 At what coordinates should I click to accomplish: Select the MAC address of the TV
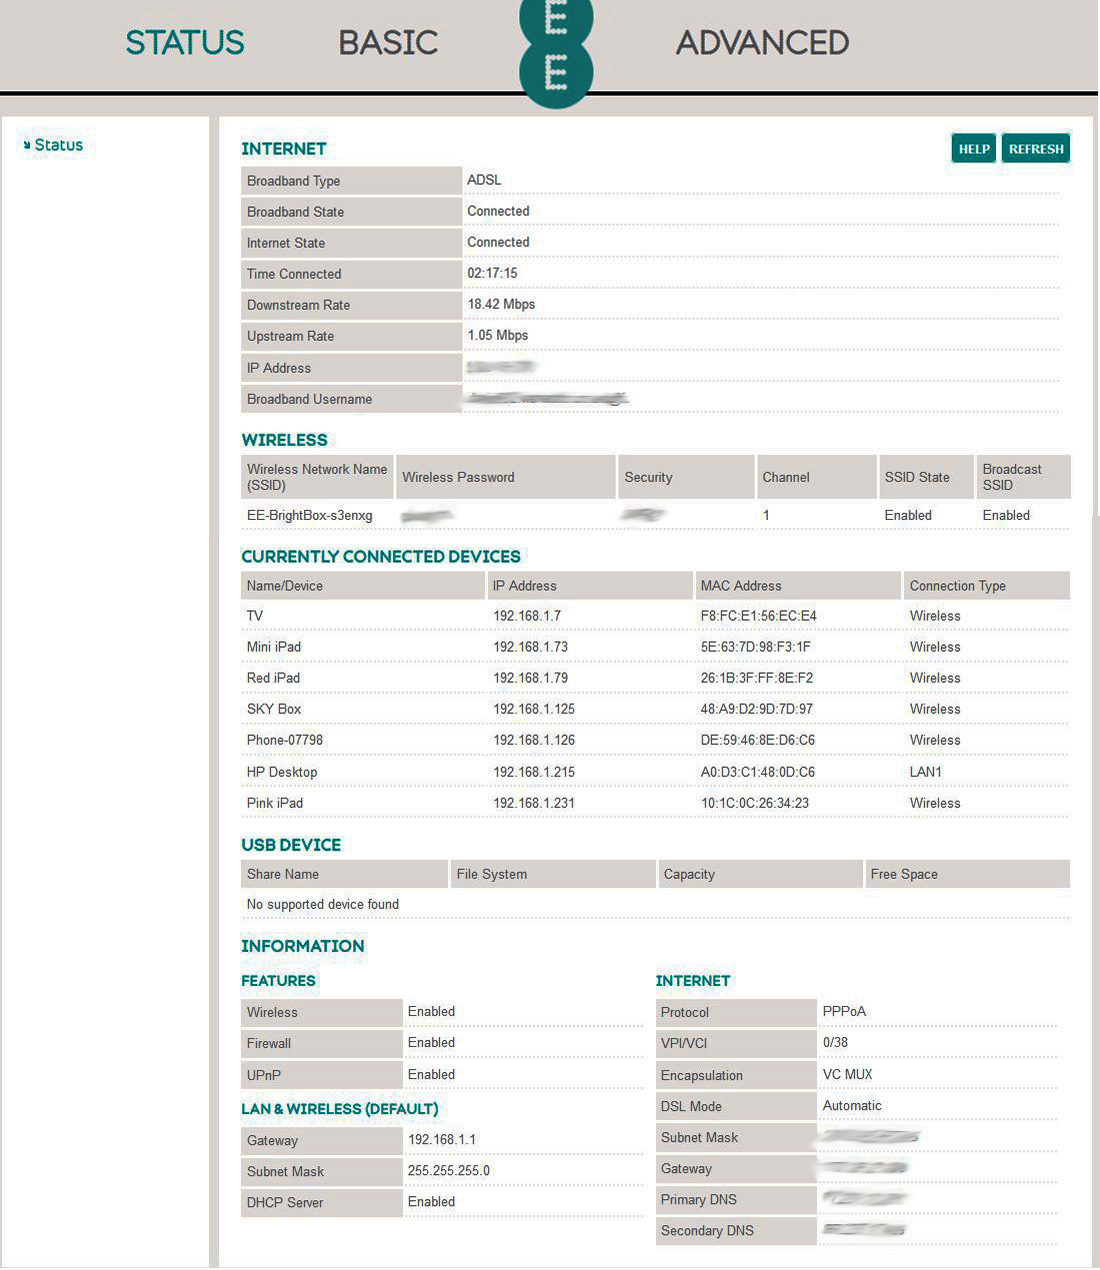coord(758,616)
